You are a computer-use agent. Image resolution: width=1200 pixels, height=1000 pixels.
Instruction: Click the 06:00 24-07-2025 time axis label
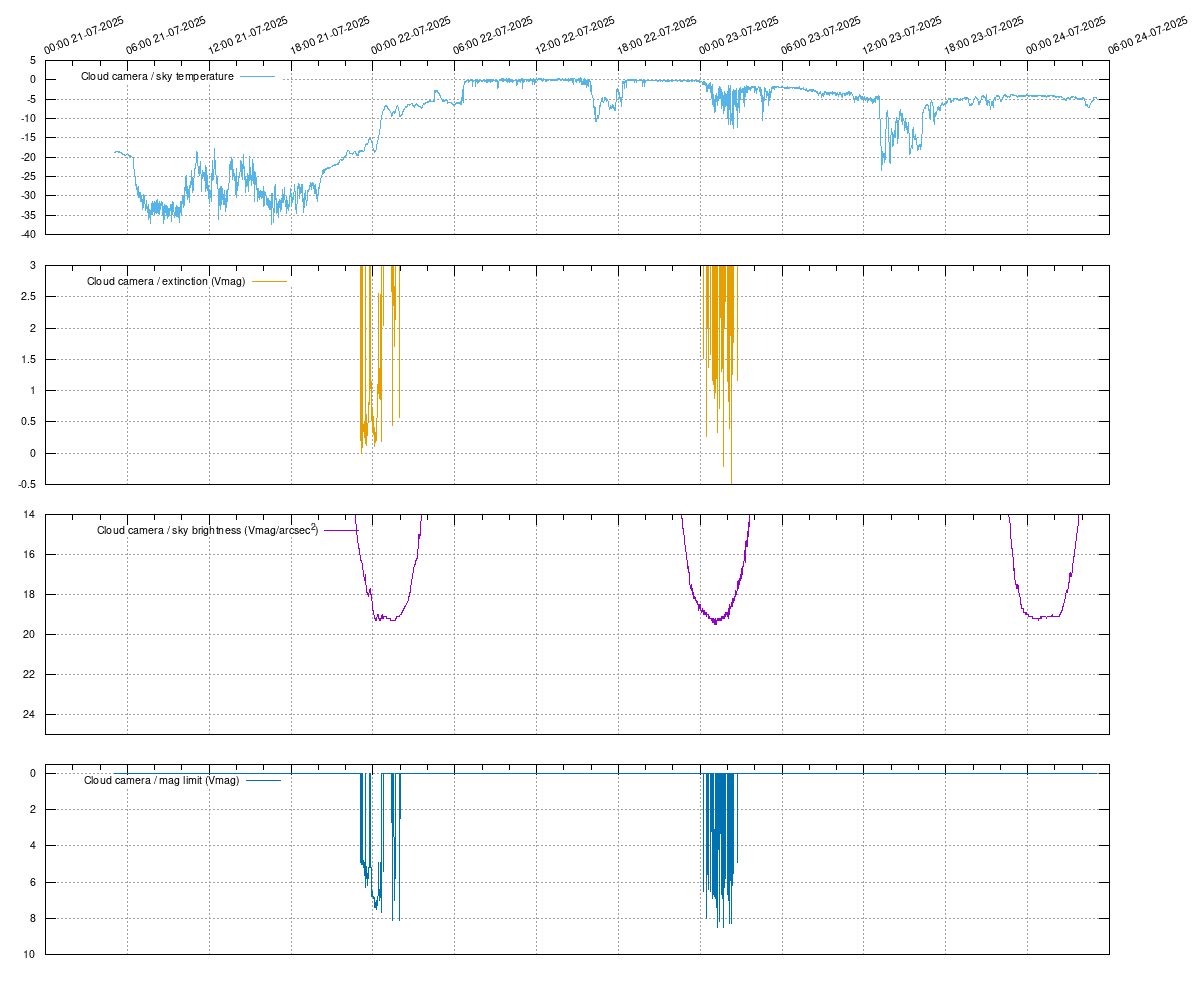point(1148,35)
